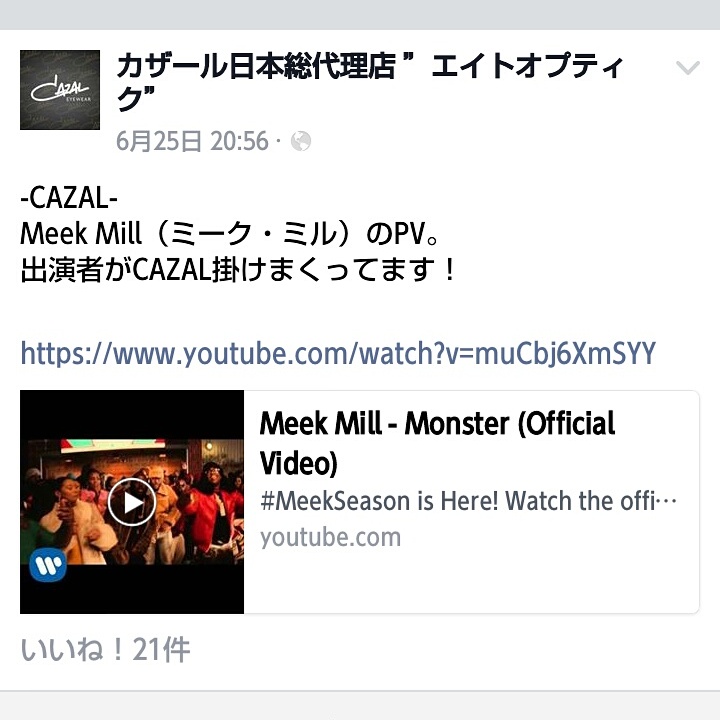The image size is (720, 720).
Task: Select the -CAZAL- post text heading
Action: (x=69, y=198)
